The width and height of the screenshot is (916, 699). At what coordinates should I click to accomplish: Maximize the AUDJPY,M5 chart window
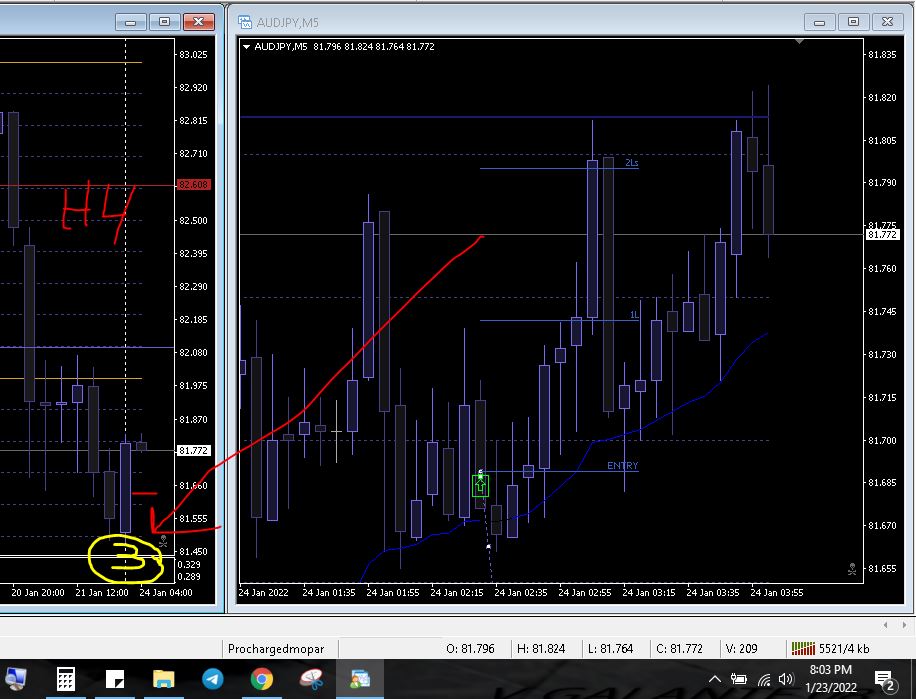853,22
